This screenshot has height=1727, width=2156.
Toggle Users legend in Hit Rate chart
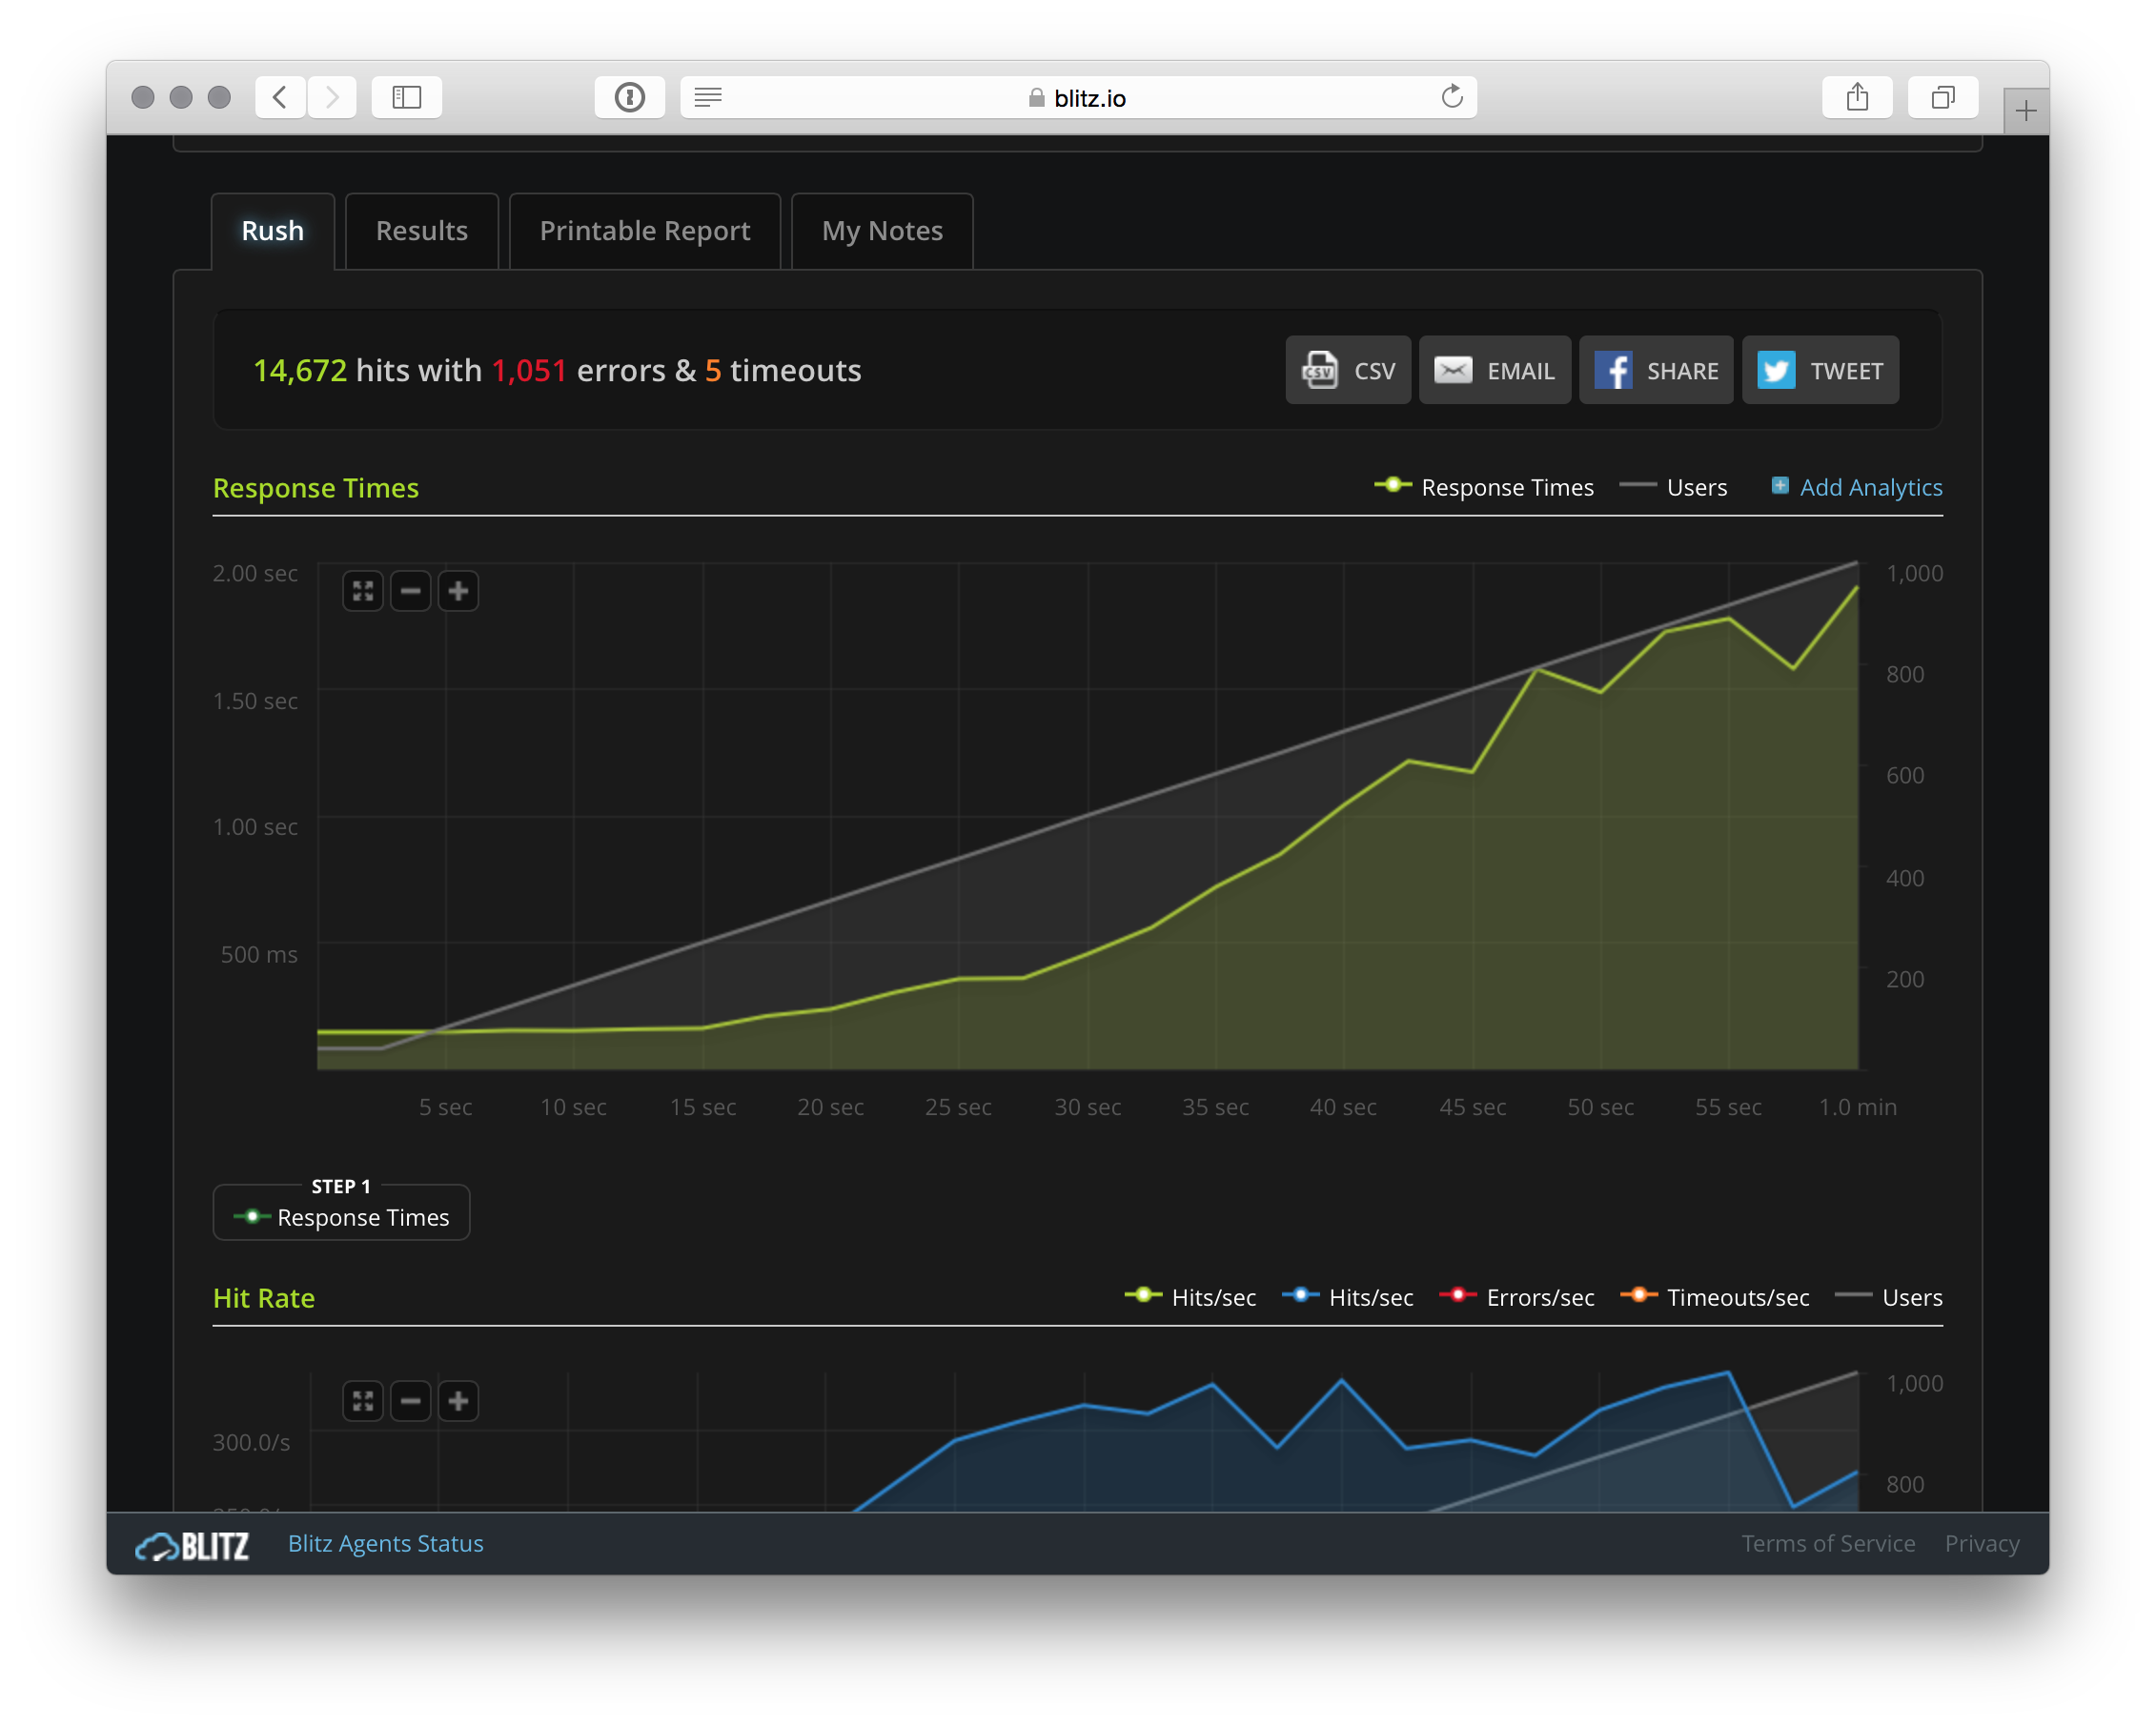pos(1889,1297)
